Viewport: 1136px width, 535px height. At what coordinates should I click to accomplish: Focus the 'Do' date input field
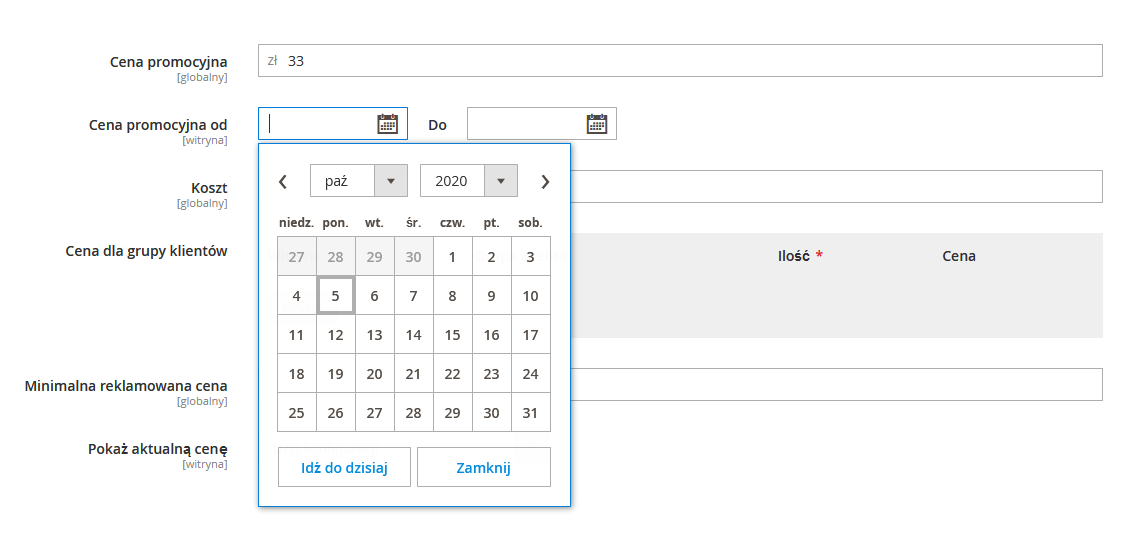[x=527, y=124]
